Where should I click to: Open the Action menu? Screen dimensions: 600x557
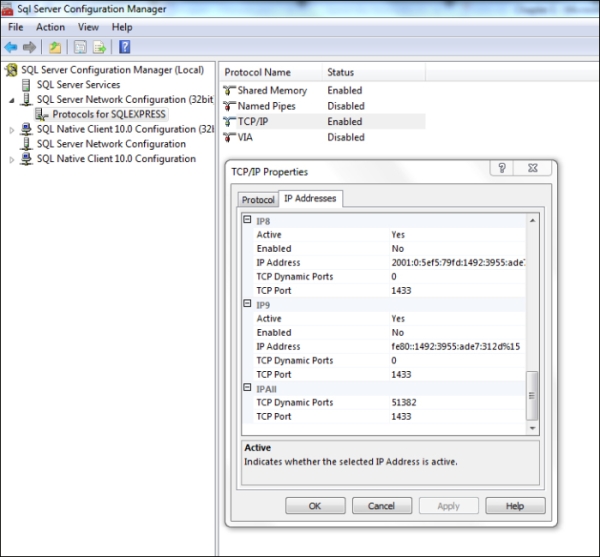(50, 27)
